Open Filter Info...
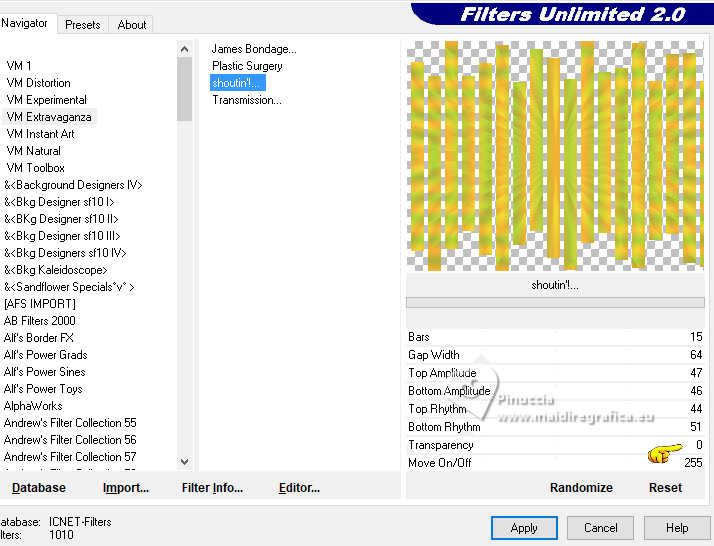The height and width of the screenshot is (546, 714). pyautogui.click(x=212, y=488)
